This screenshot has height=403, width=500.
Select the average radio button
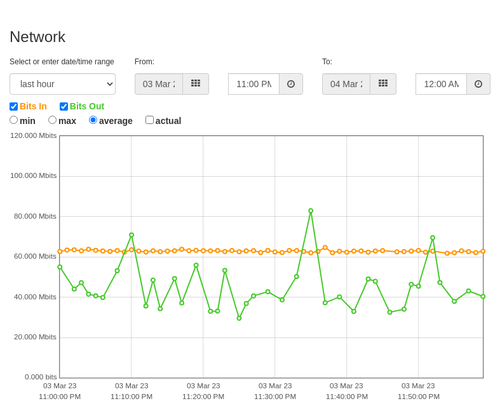pyautogui.click(x=93, y=120)
